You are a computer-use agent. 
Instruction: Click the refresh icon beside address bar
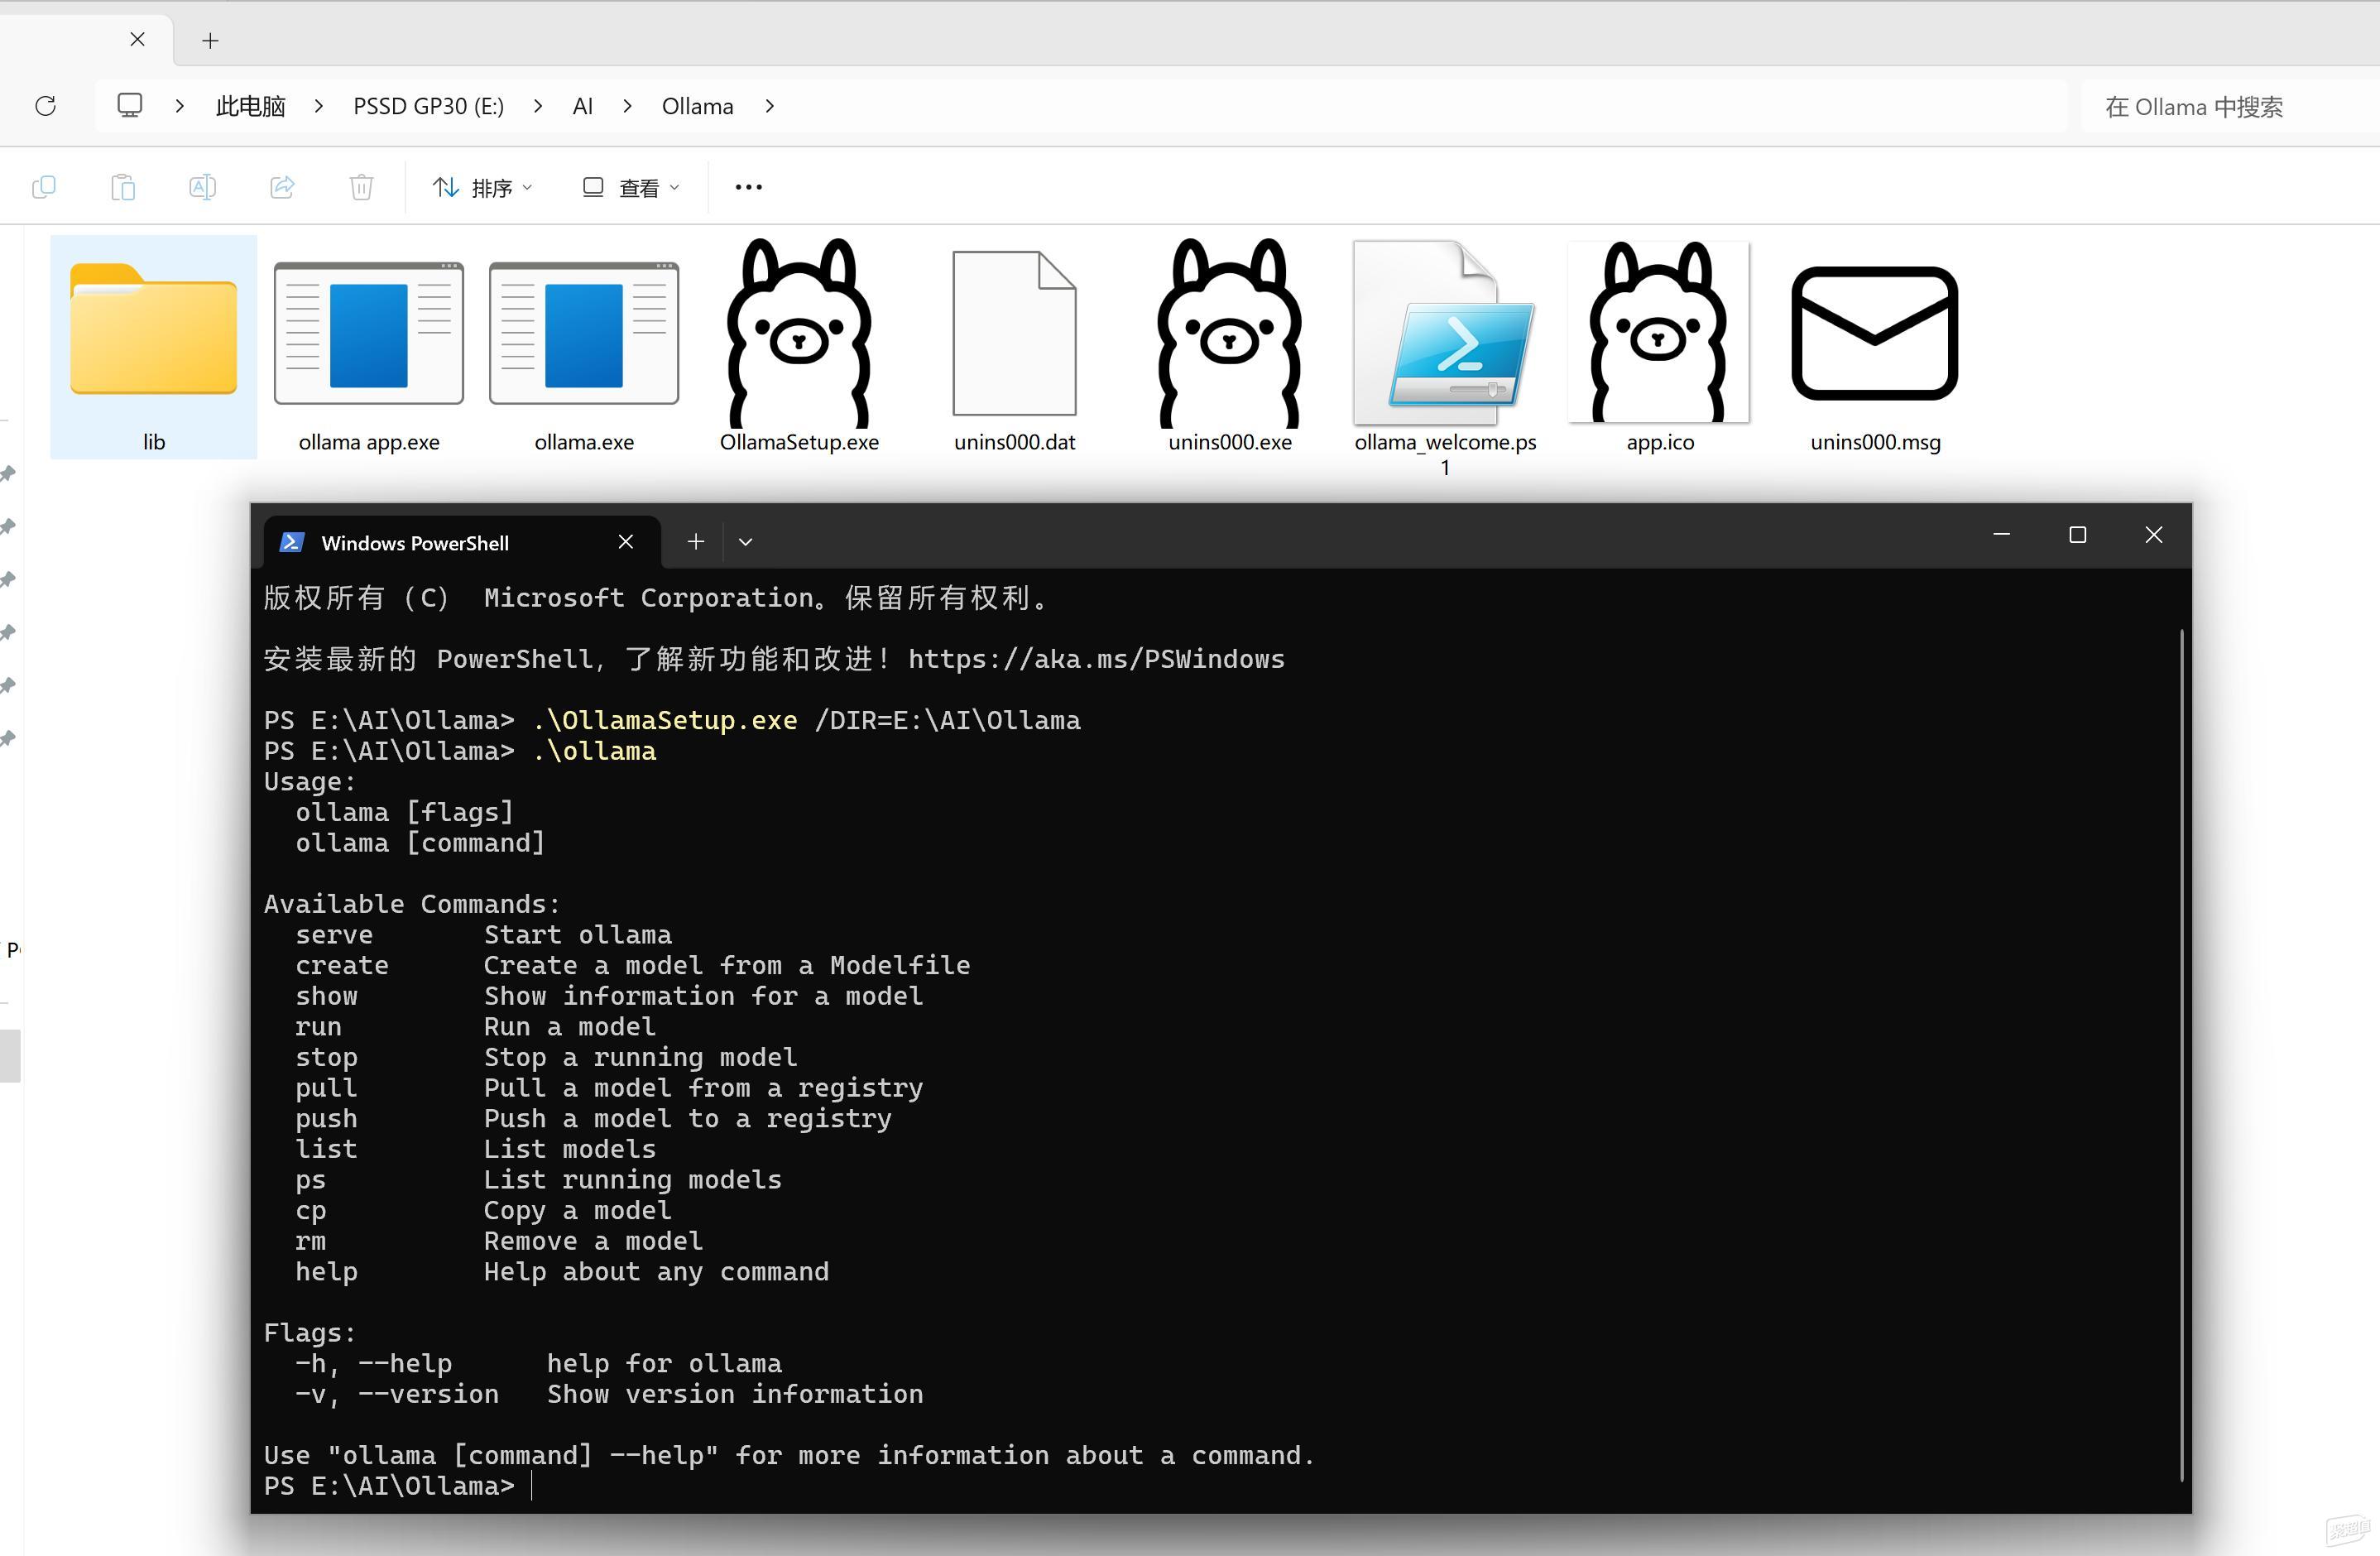(x=45, y=106)
